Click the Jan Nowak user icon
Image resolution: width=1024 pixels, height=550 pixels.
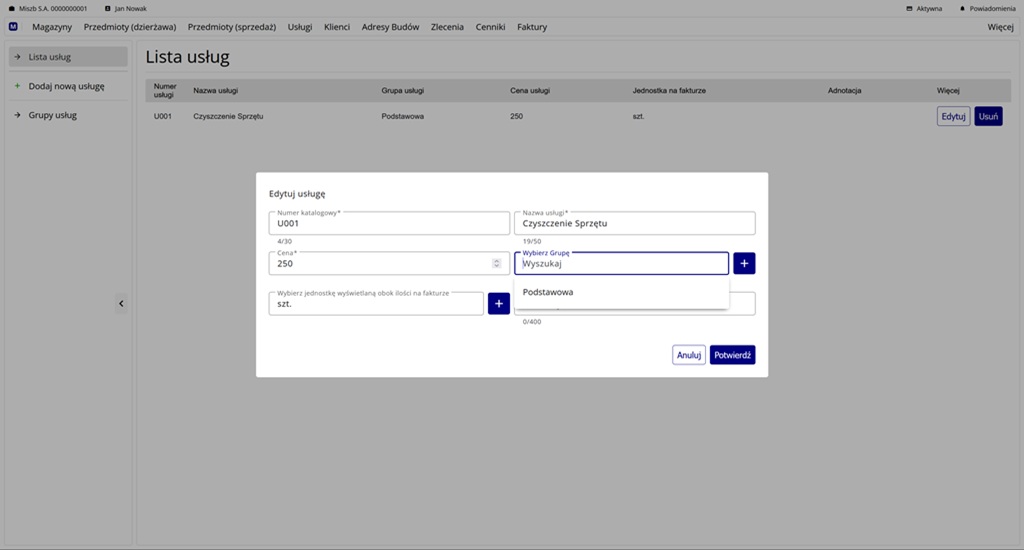pos(108,8)
